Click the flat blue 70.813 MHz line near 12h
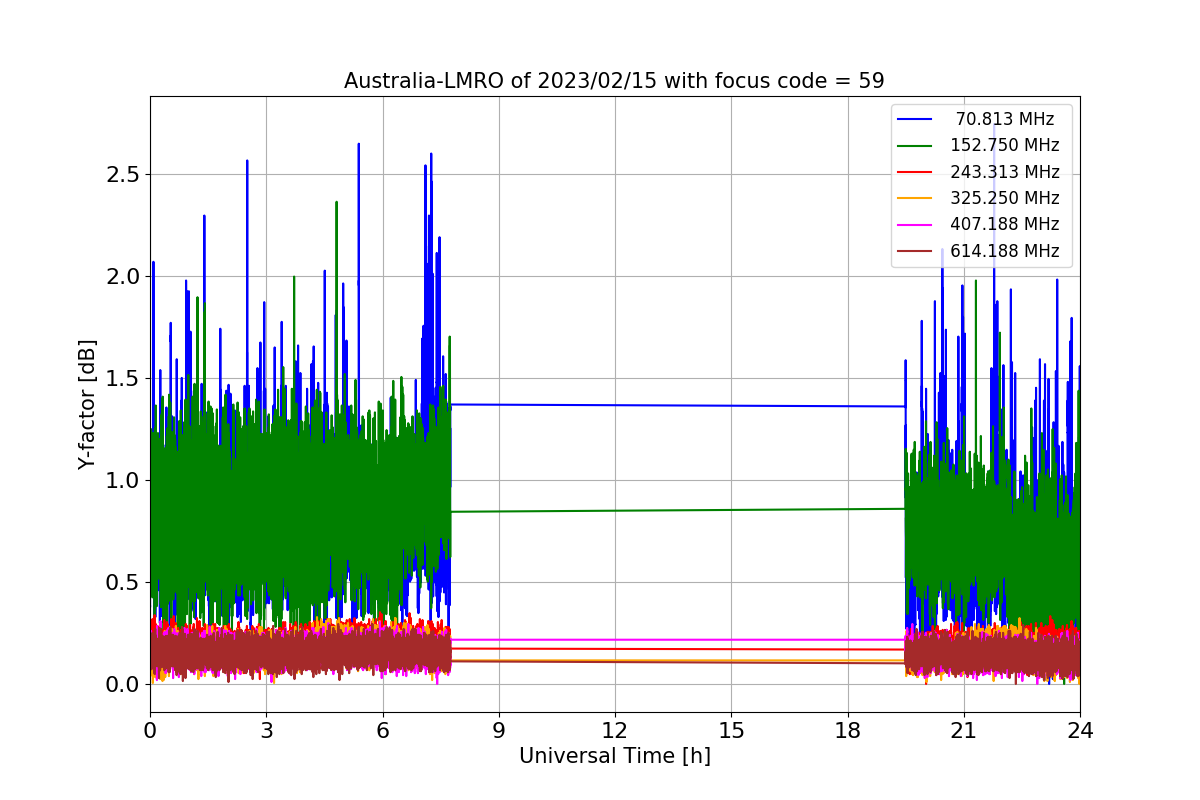 click(x=615, y=405)
